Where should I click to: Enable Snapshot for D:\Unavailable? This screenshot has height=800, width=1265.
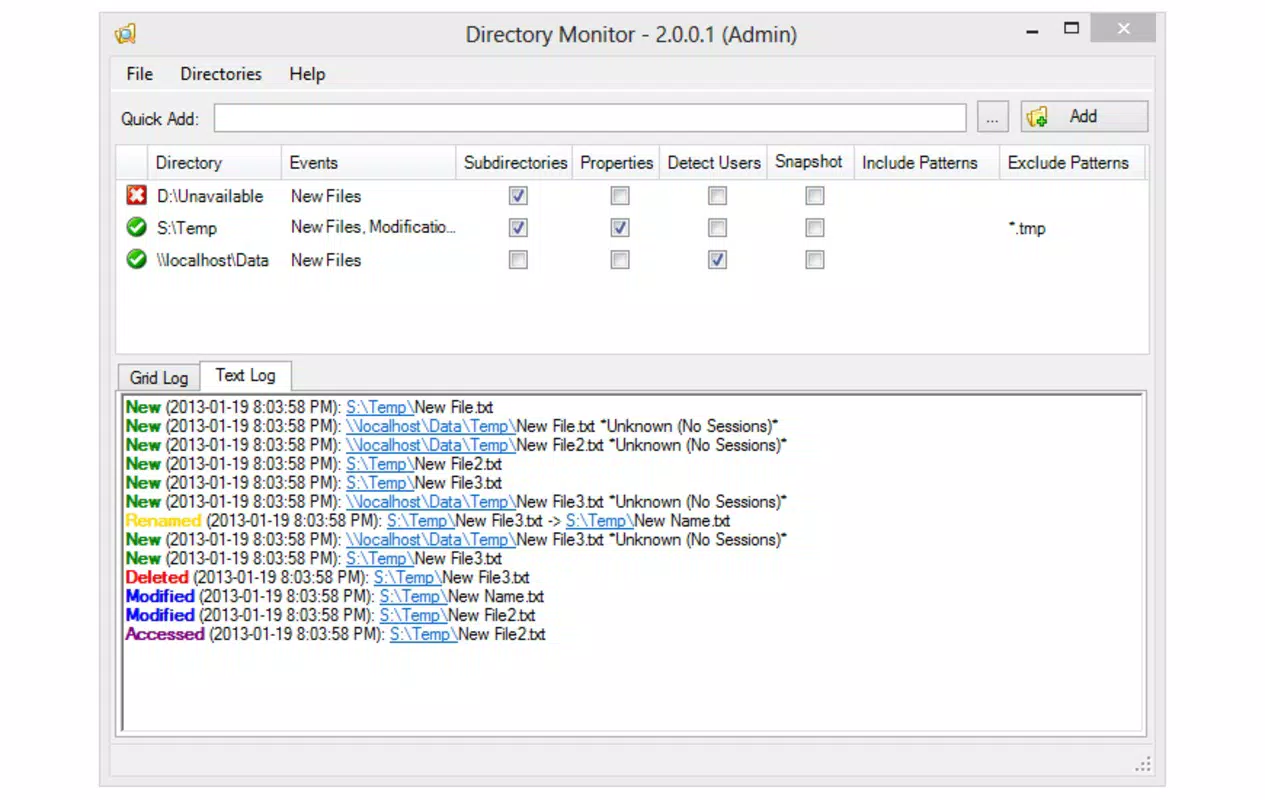[815, 196]
